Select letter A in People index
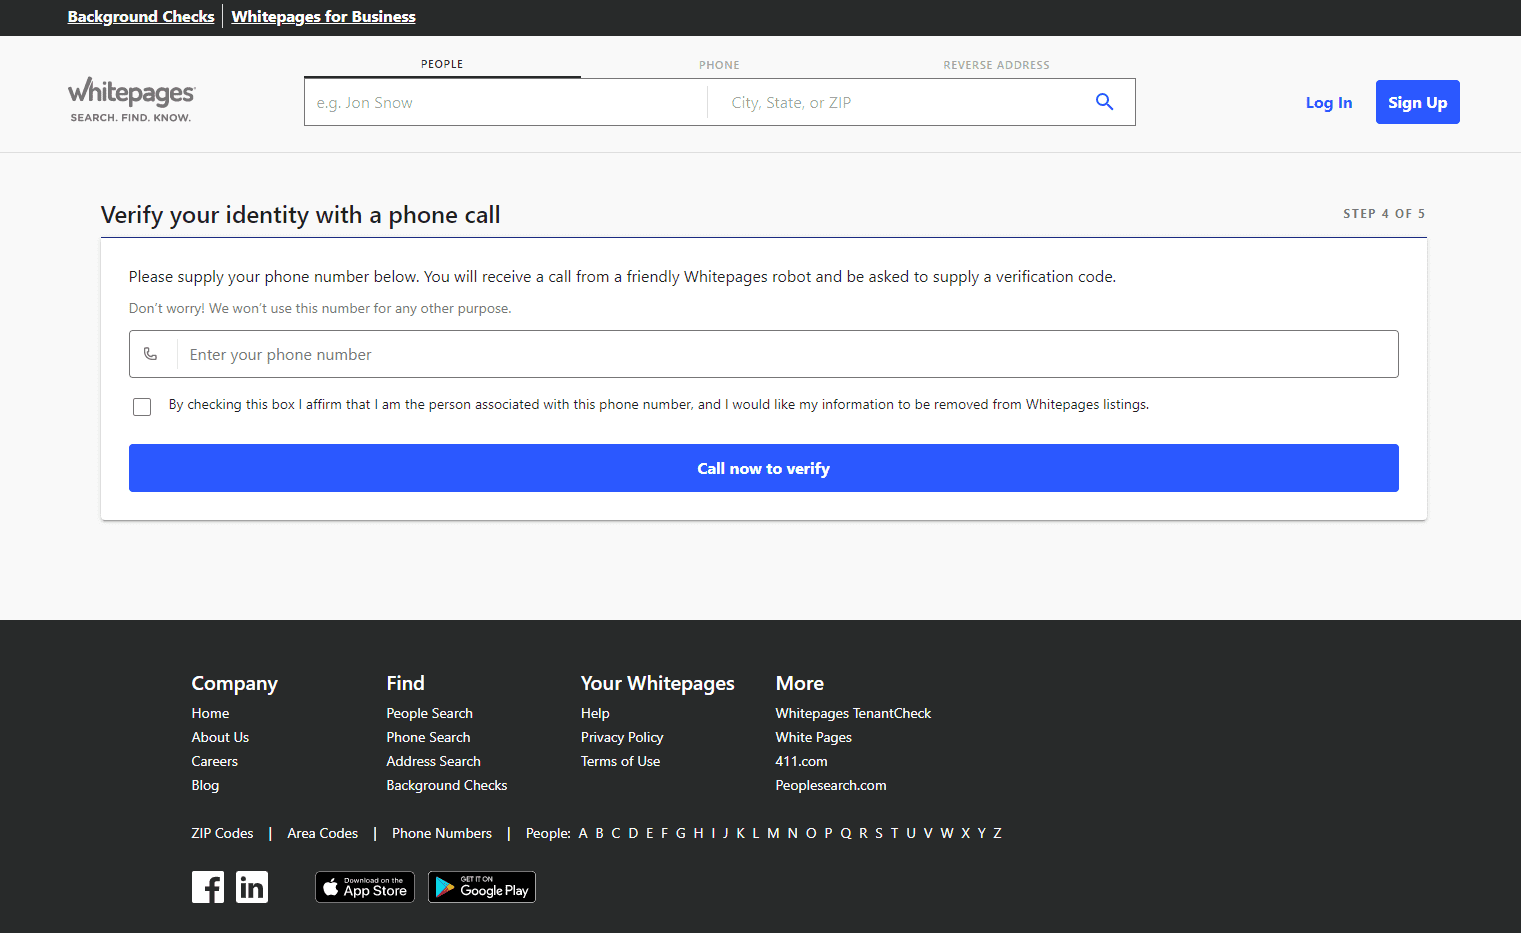The width and height of the screenshot is (1521, 933). click(x=583, y=833)
